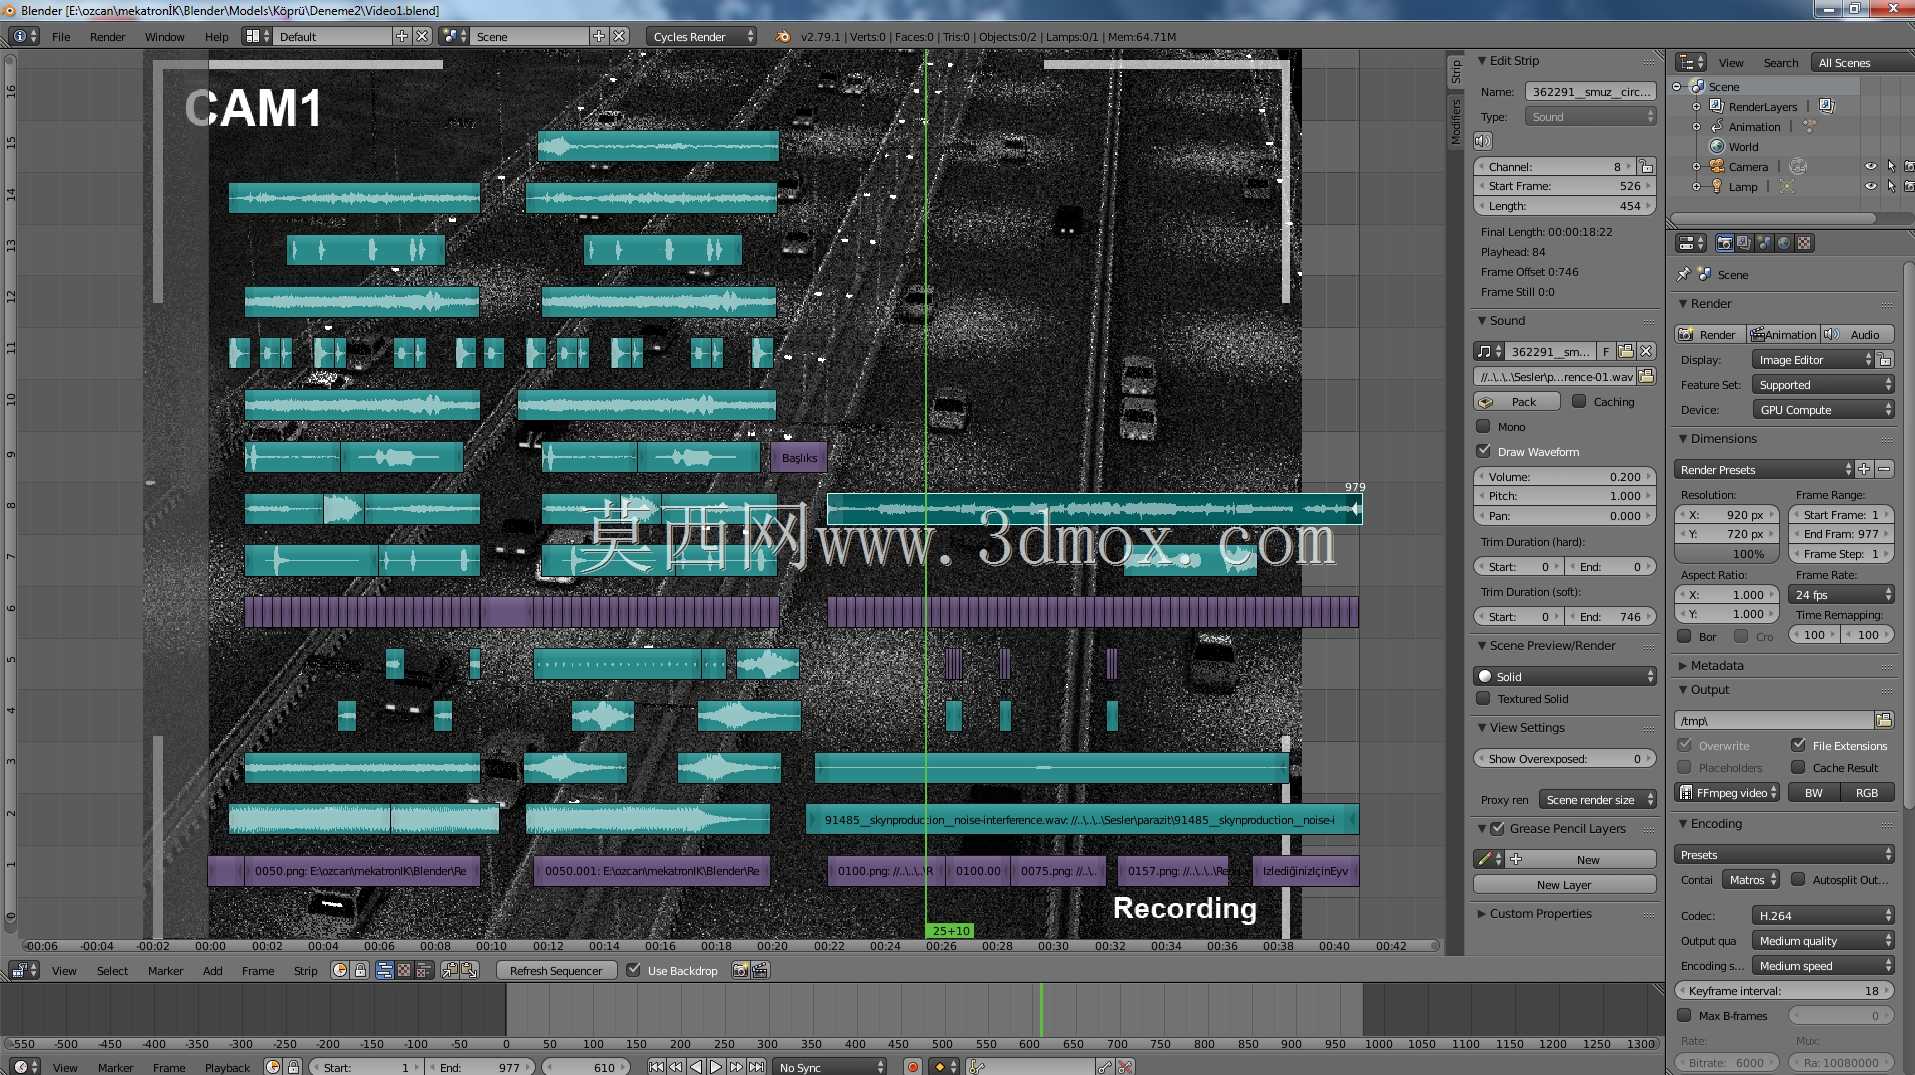The width and height of the screenshot is (1915, 1075).
Task: Jump to the first frame in timeline
Action: point(656,1067)
